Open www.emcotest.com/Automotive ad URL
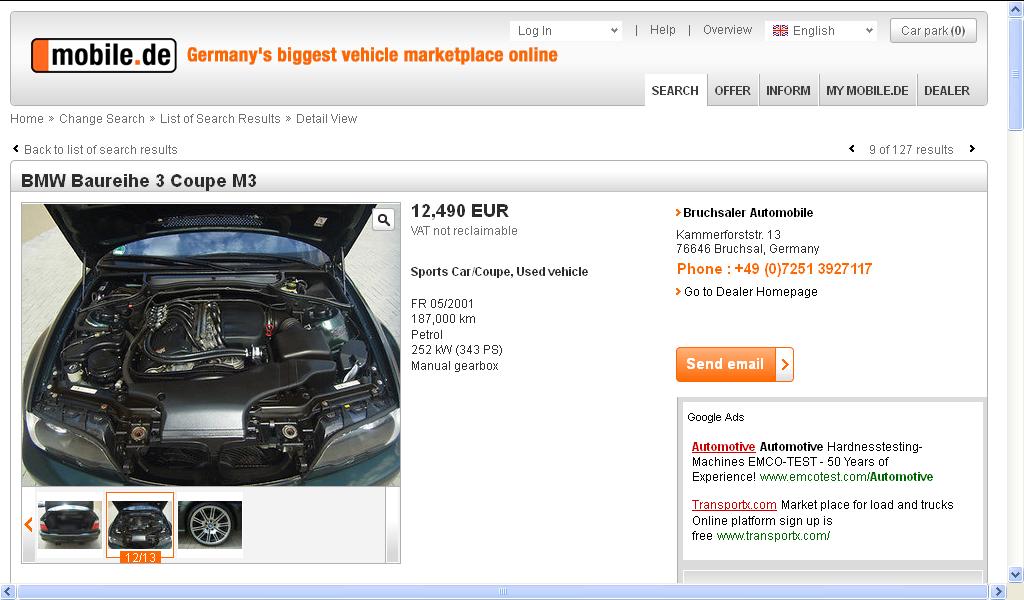This screenshot has width=1024, height=600. [x=846, y=477]
